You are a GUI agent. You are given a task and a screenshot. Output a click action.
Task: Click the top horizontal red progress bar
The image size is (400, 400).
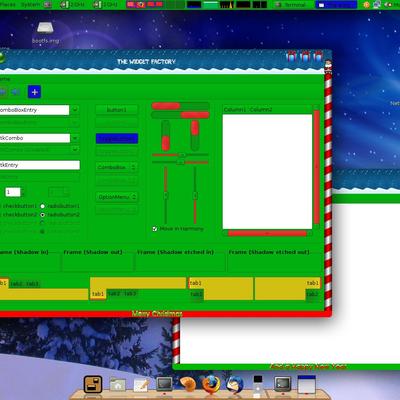(180, 106)
